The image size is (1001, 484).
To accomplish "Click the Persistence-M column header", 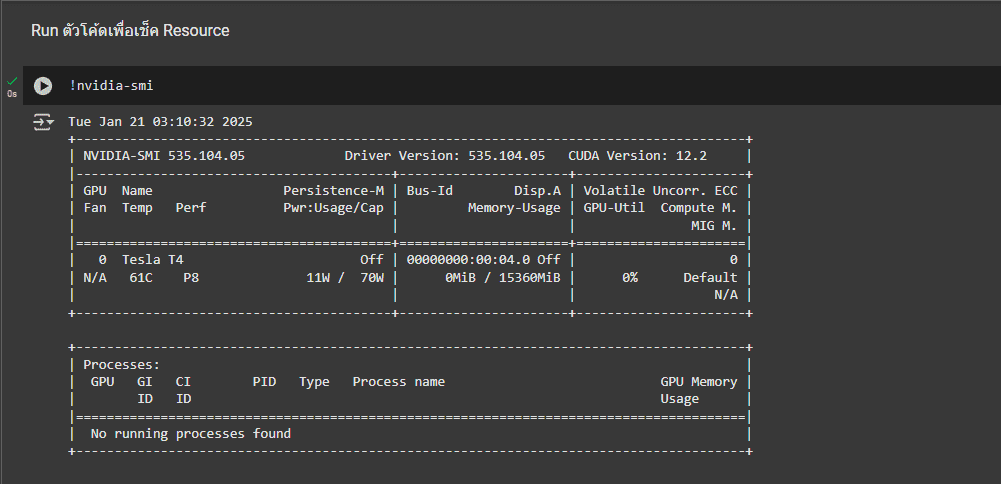I will 333,190.
